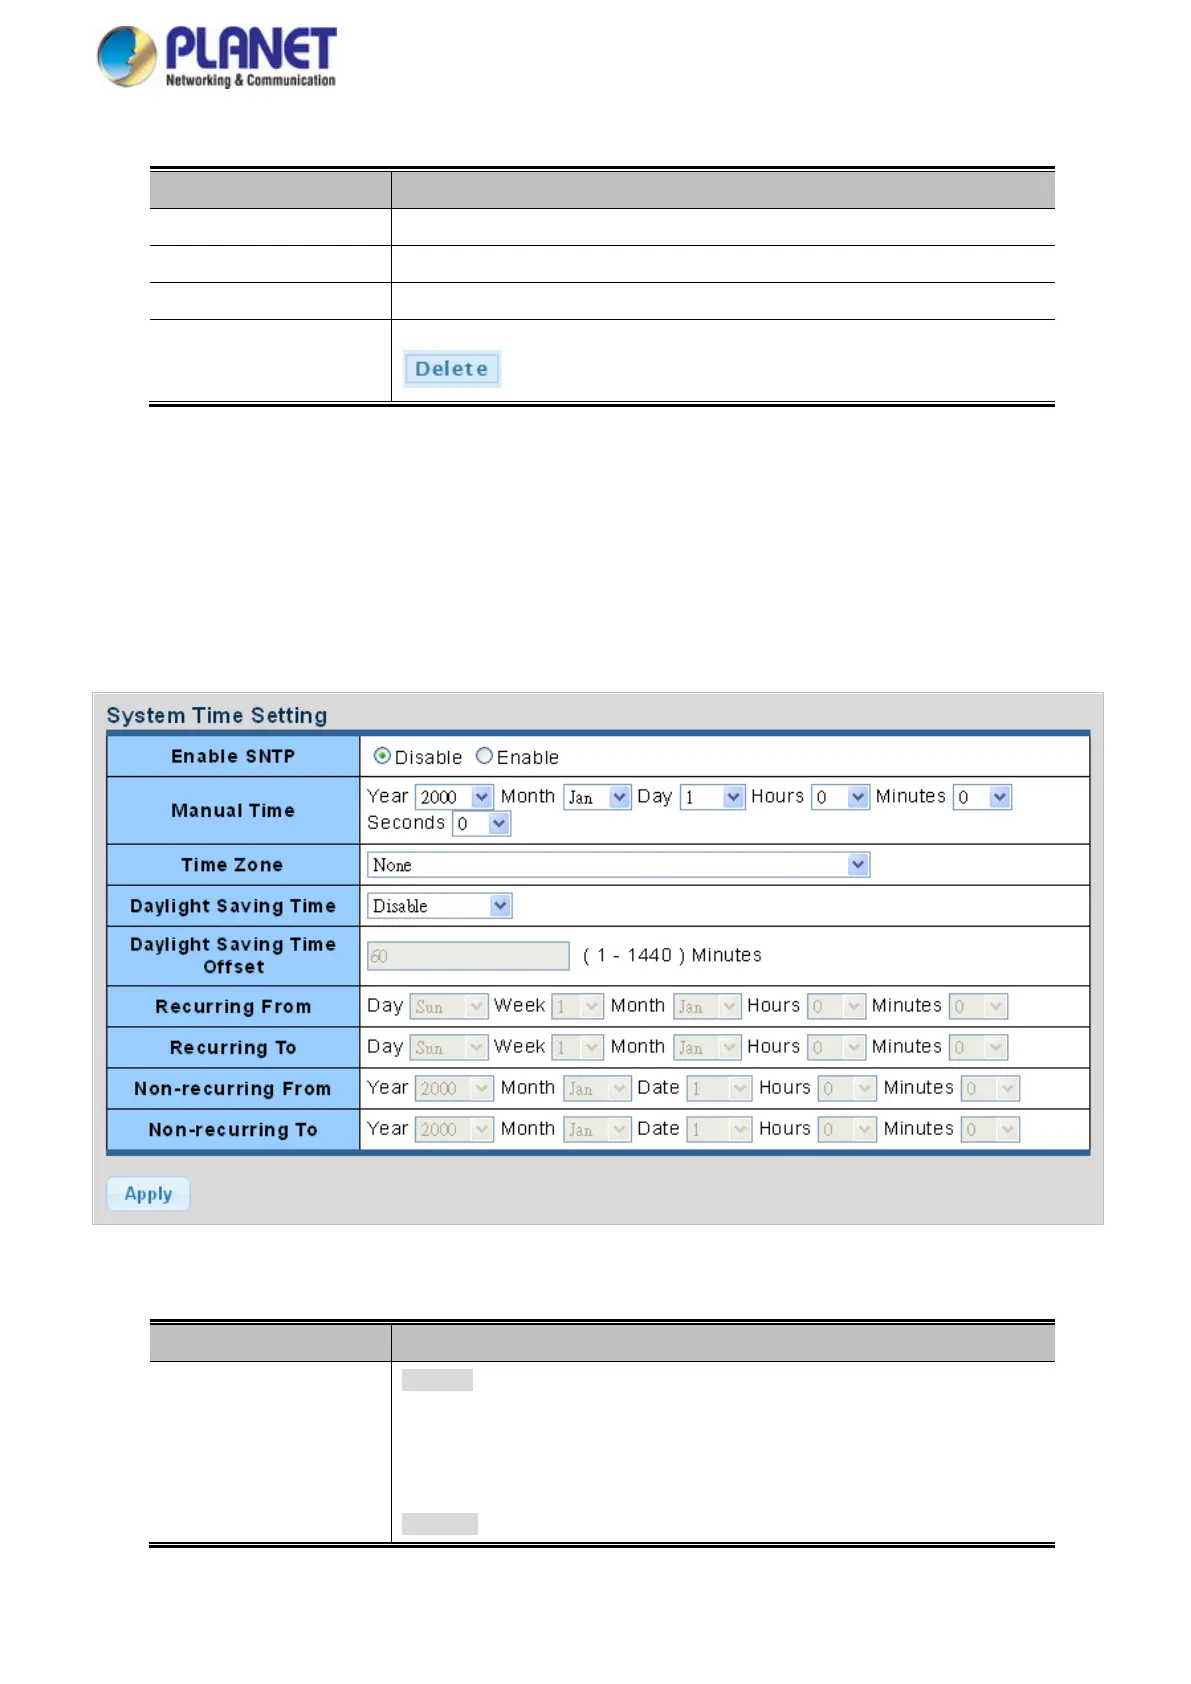Open the Manual Time Hours dropdown
This screenshot has height=1684, width=1191.
pos(840,797)
